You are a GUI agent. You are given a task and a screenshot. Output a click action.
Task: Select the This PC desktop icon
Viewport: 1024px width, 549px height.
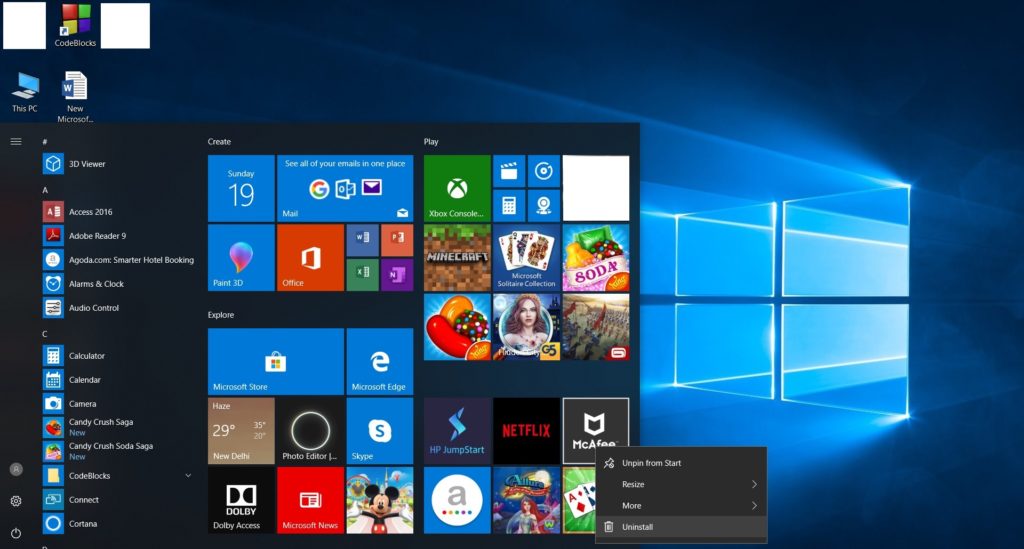[25, 93]
